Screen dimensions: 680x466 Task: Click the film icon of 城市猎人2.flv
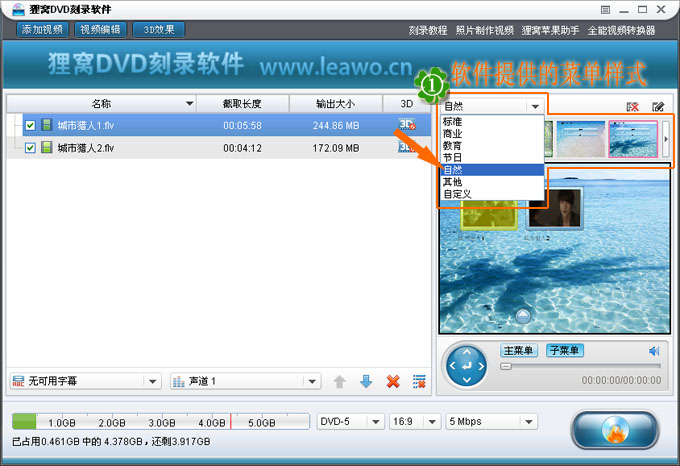tap(46, 147)
